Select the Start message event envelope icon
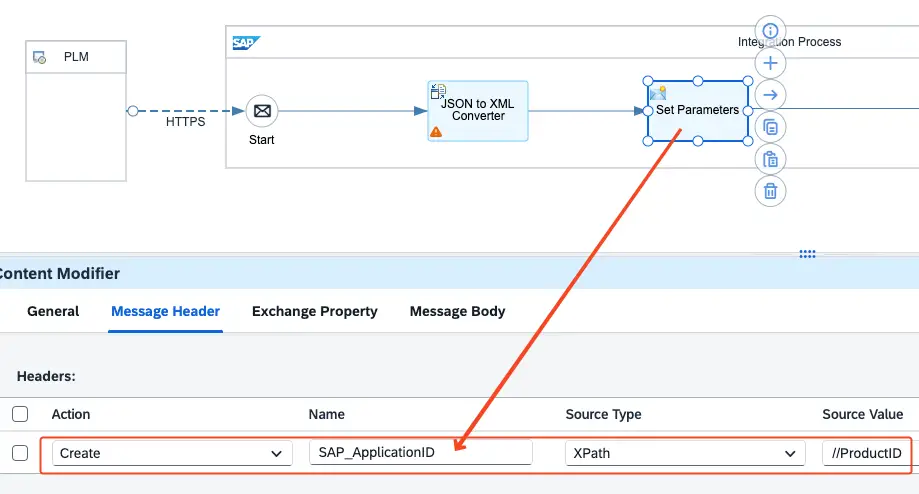919x494 pixels. click(x=262, y=111)
